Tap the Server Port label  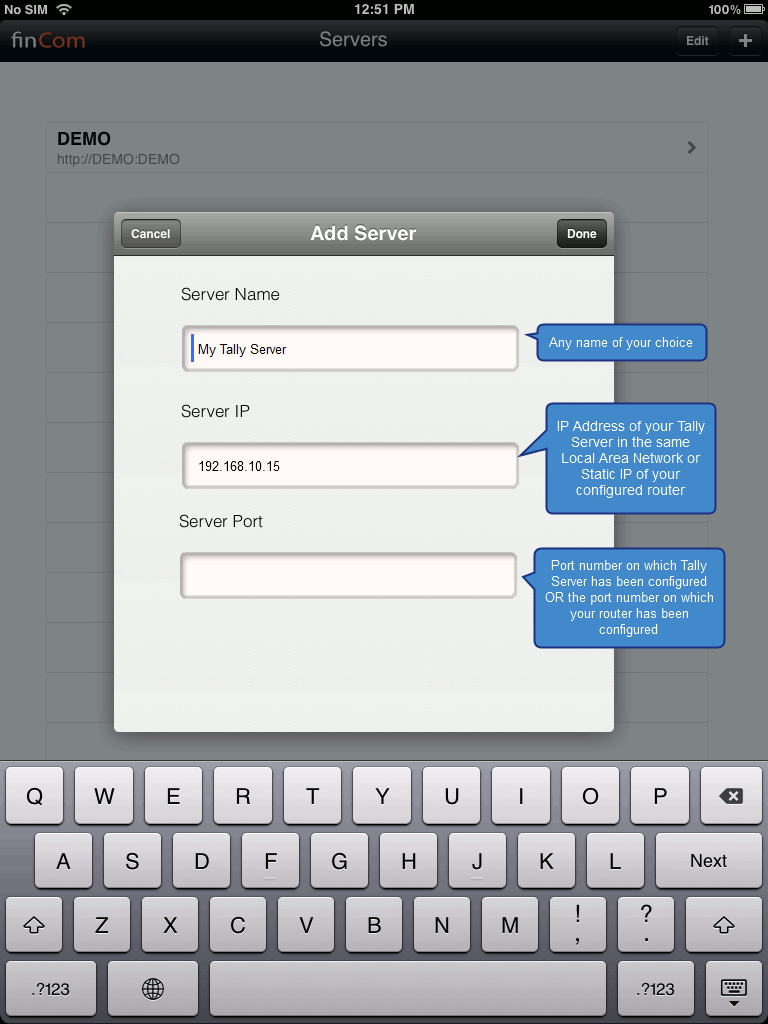(221, 521)
